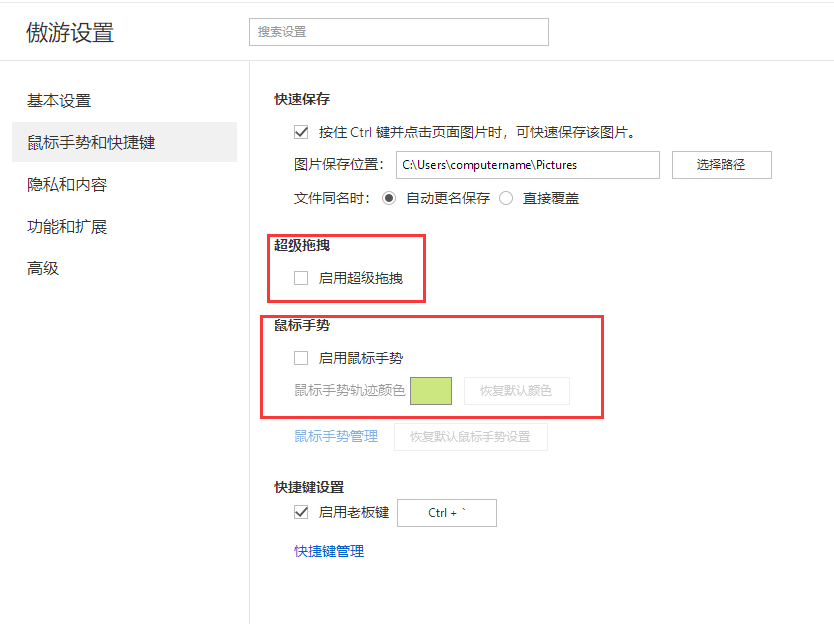
Task: Click the 图片保存位置 path field
Action: (x=527, y=165)
